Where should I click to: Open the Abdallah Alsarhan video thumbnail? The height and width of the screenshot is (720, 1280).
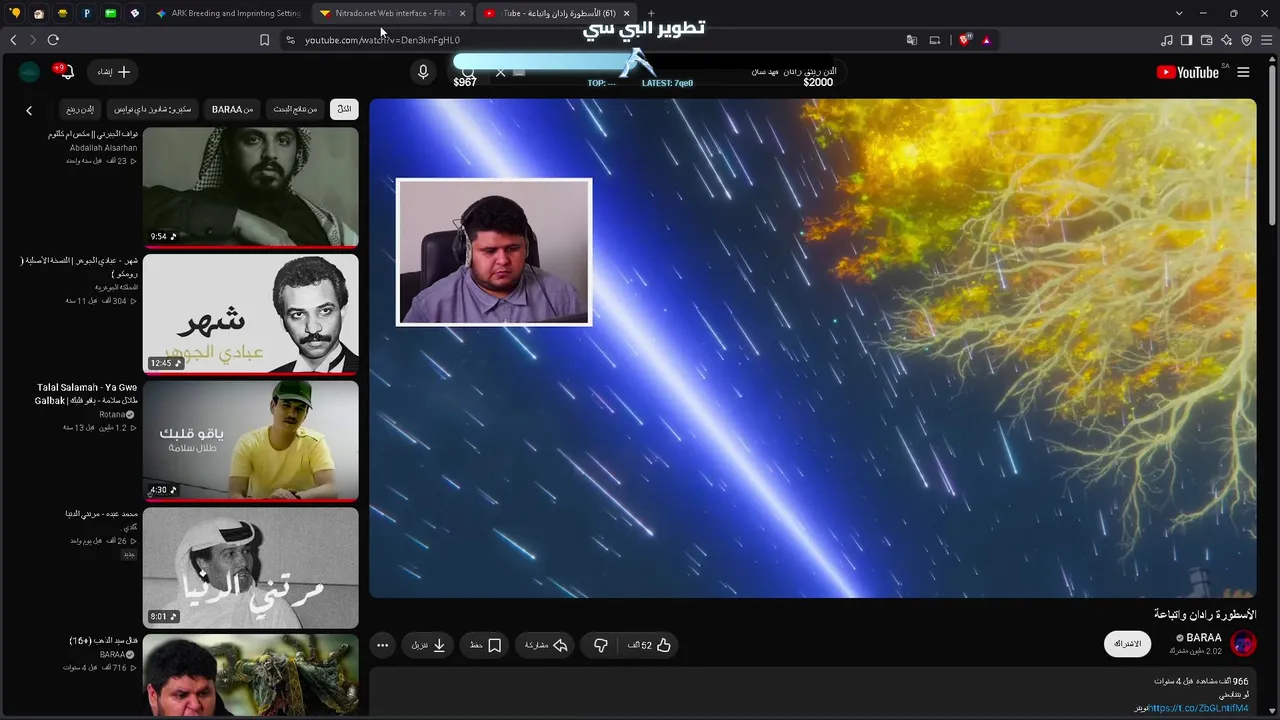[x=250, y=186]
